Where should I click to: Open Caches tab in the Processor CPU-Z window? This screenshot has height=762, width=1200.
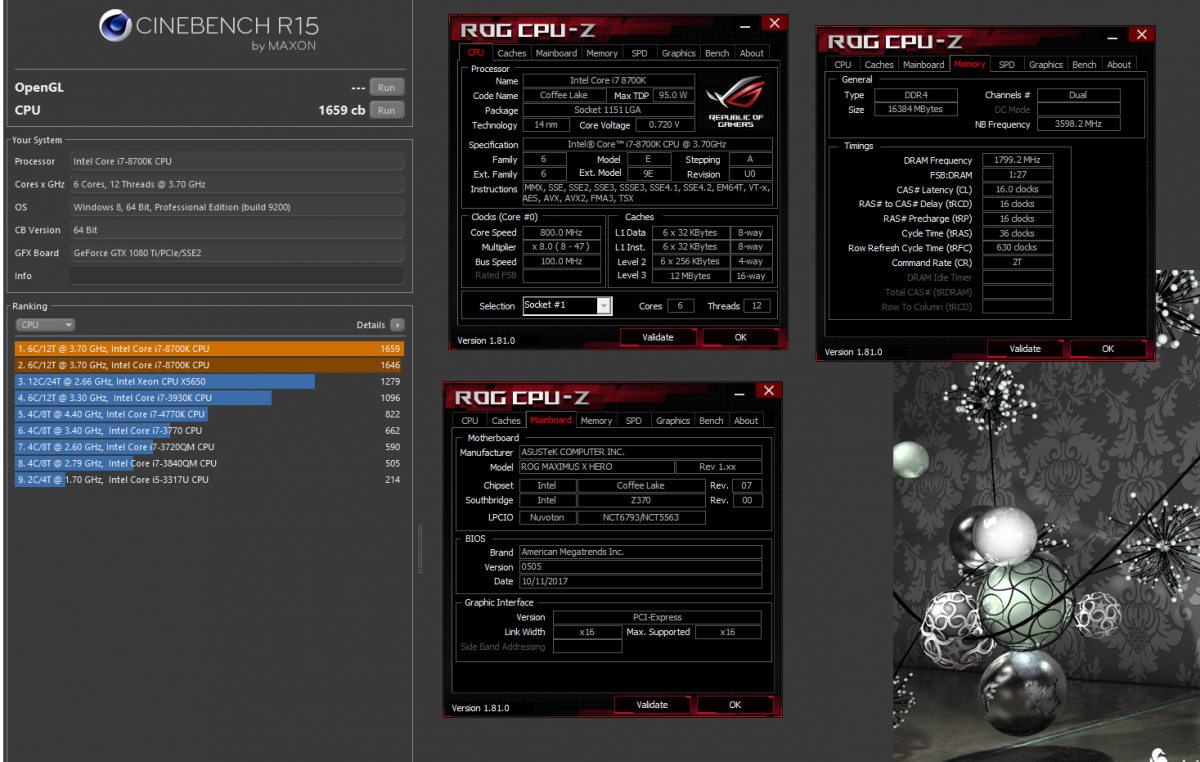click(512, 53)
